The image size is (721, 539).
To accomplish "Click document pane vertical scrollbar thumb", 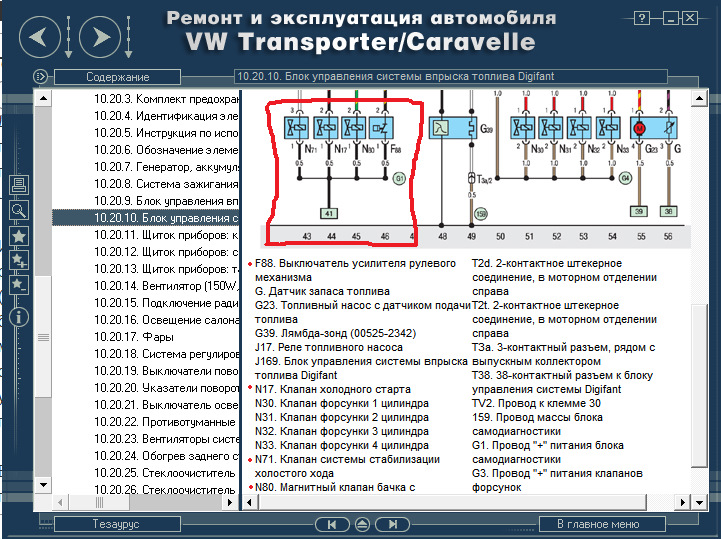I will click(699, 385).
